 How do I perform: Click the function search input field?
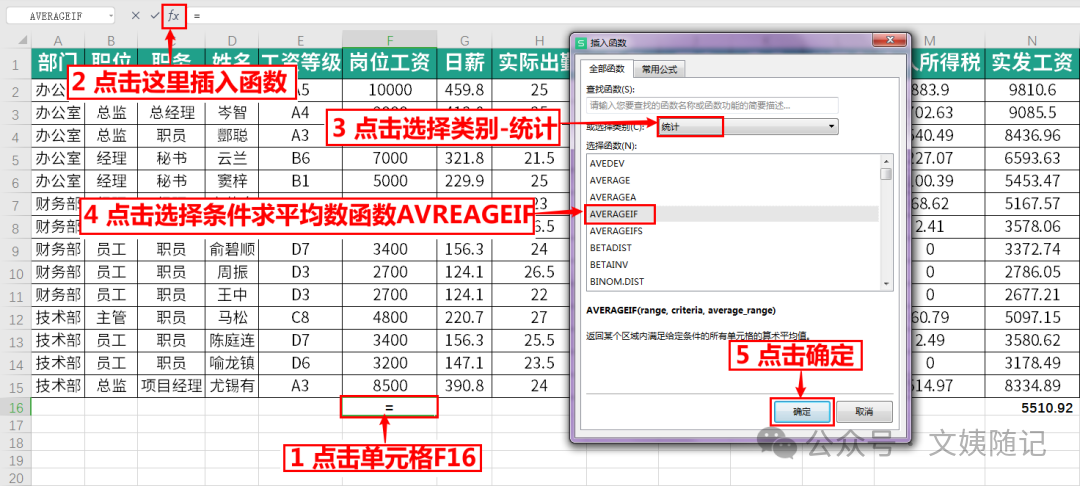(x=712, y=105)
